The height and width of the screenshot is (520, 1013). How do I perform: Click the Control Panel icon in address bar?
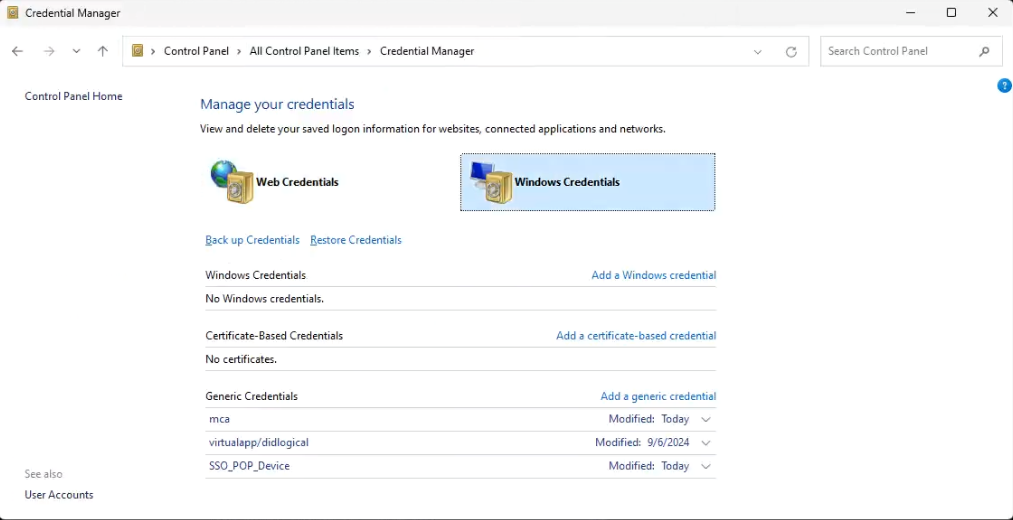[x=137, y=50]
